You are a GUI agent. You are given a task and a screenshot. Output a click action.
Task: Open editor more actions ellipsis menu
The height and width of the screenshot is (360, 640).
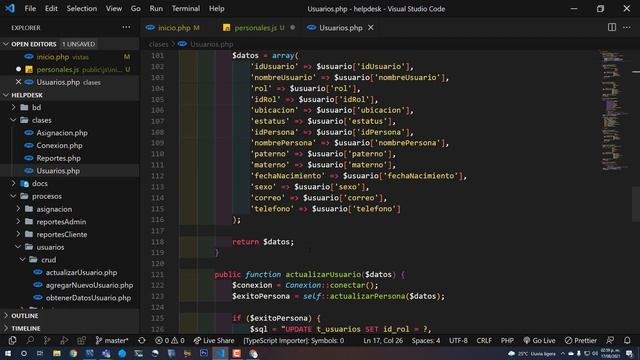627,27
